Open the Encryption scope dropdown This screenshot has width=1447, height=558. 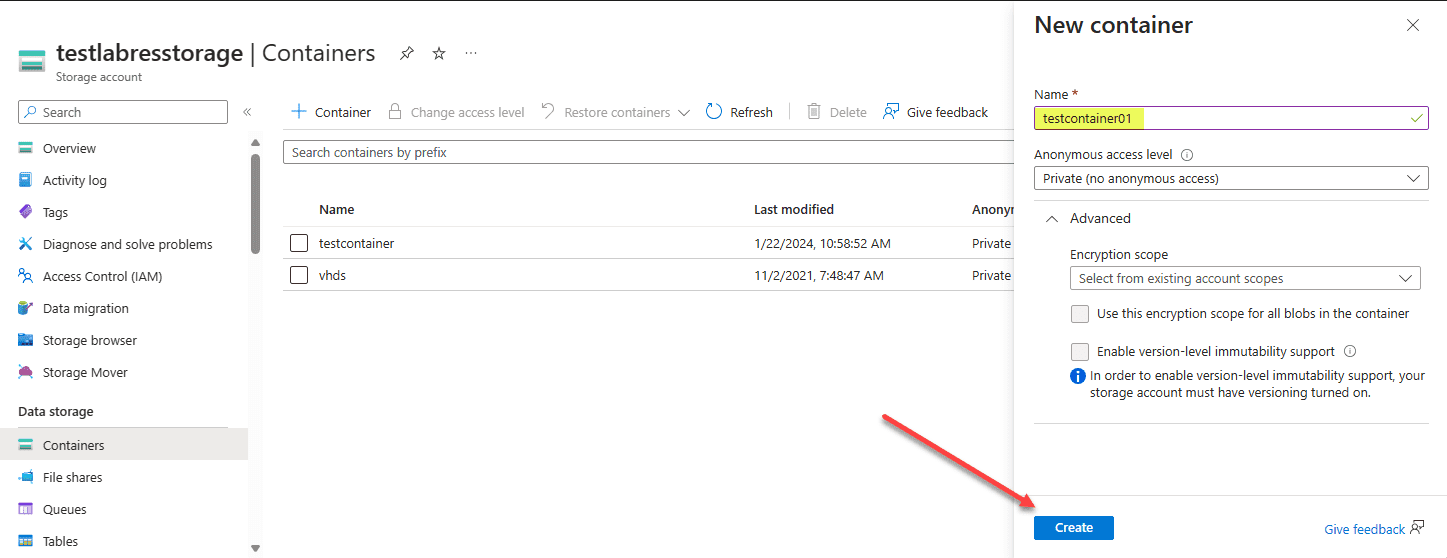(x=1245, y=278)
